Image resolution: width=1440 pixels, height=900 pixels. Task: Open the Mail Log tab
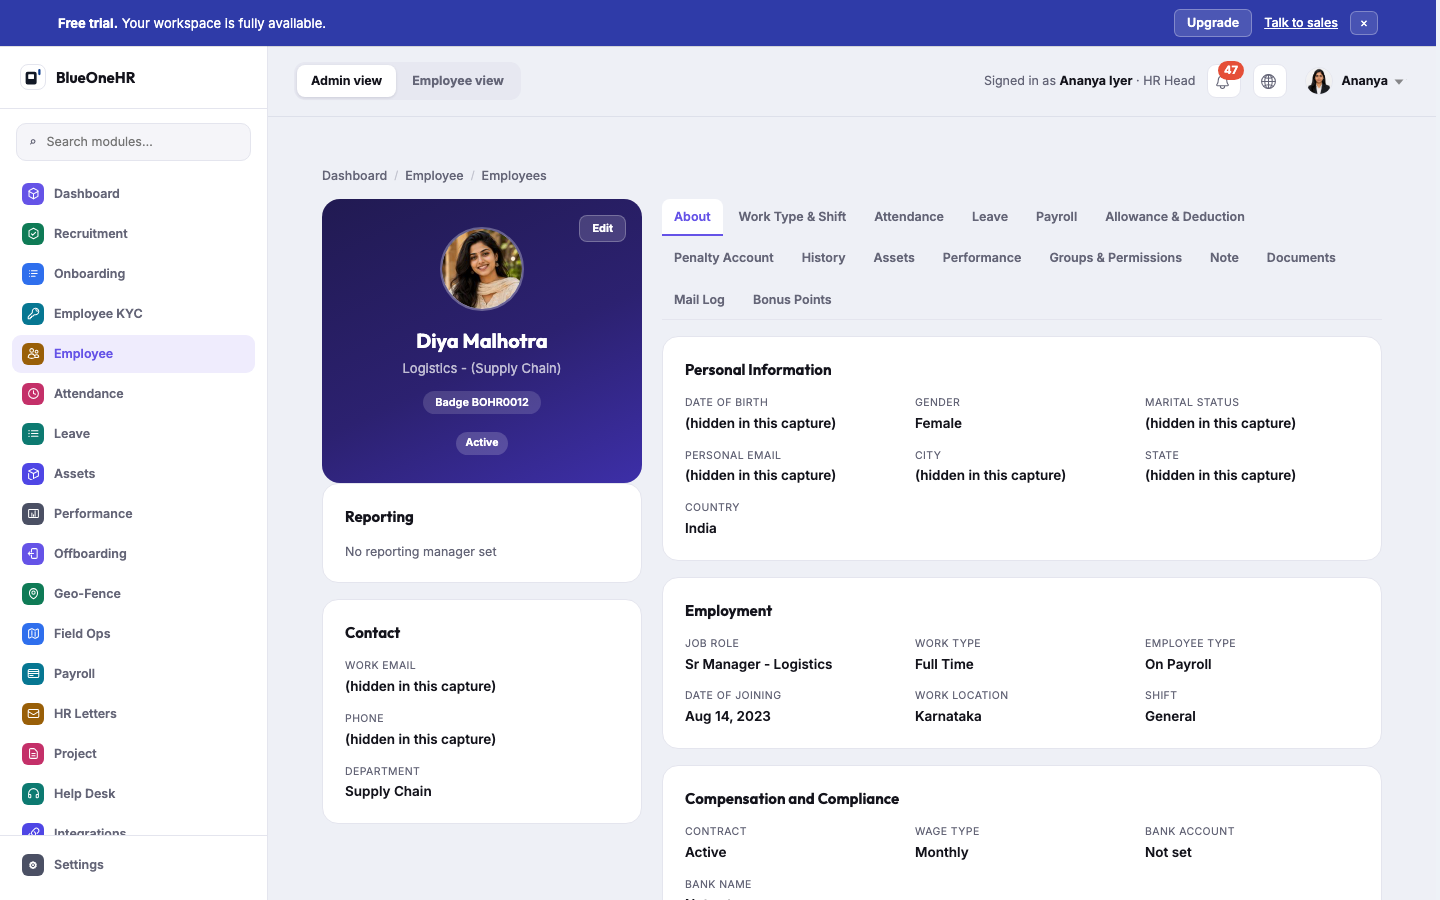tap(699, 300)
